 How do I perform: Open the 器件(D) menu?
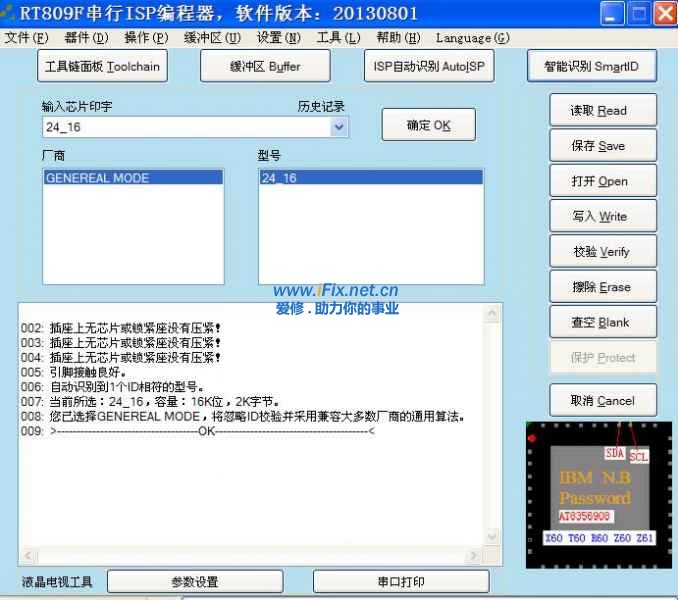(86, 38)
